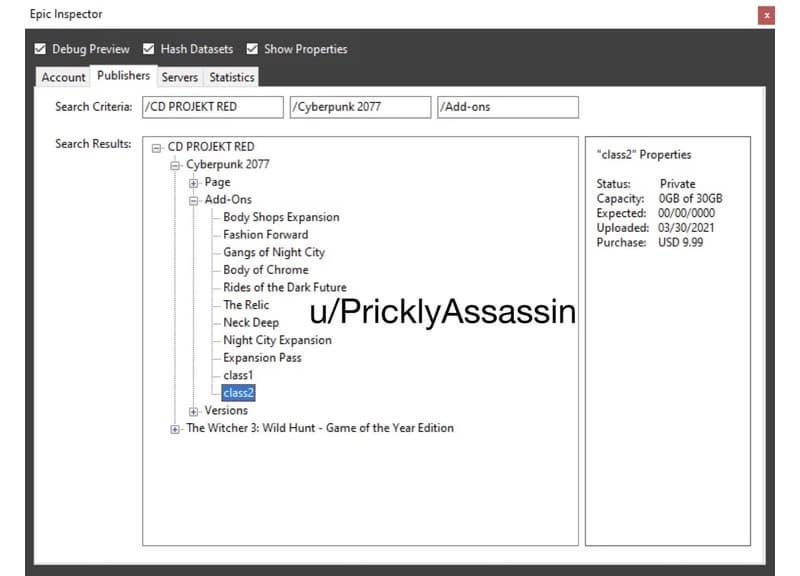Pick Rides of the Dark Future
Viewport: 800px width, 576px height.
click(285, 287)
